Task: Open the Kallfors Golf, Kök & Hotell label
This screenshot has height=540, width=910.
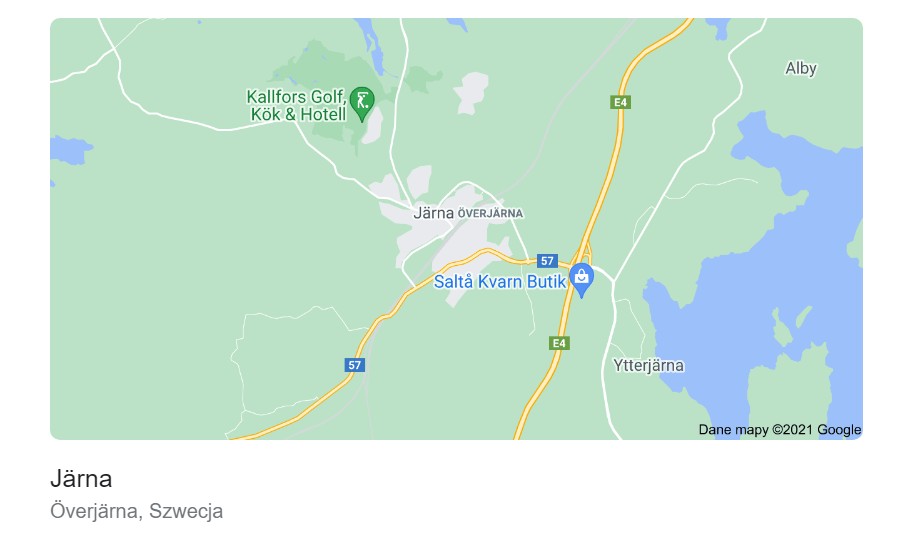Action: pos(297,105)
